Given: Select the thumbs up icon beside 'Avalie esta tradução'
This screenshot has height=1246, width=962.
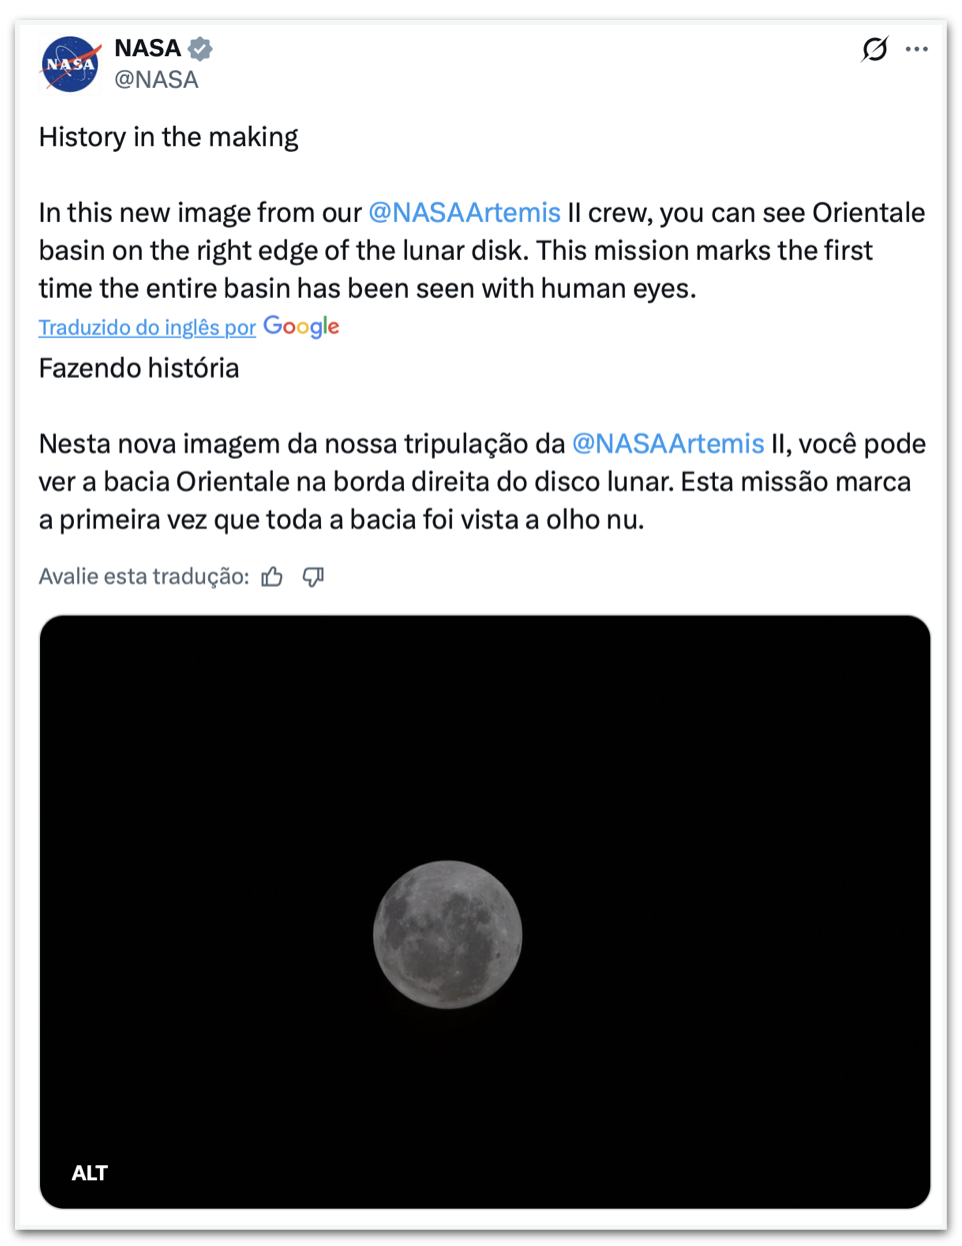Looking at the screenshot, I should (x=272, y=576).
